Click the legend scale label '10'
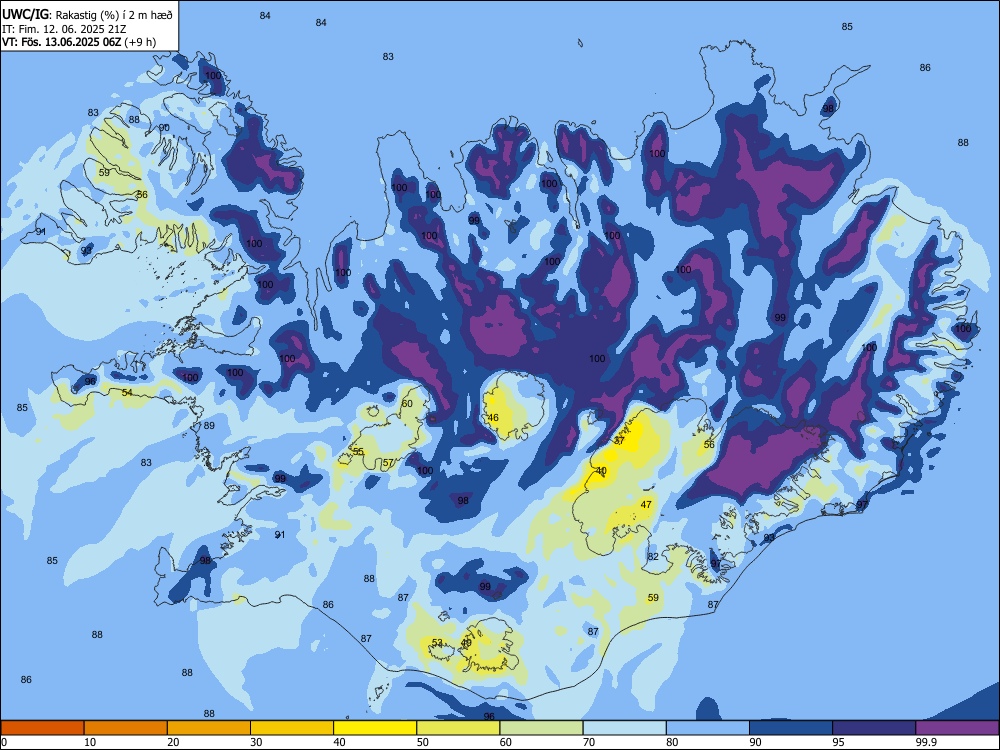The width and height of the screenshot is (1000, 750). click(x=90, y=742)
